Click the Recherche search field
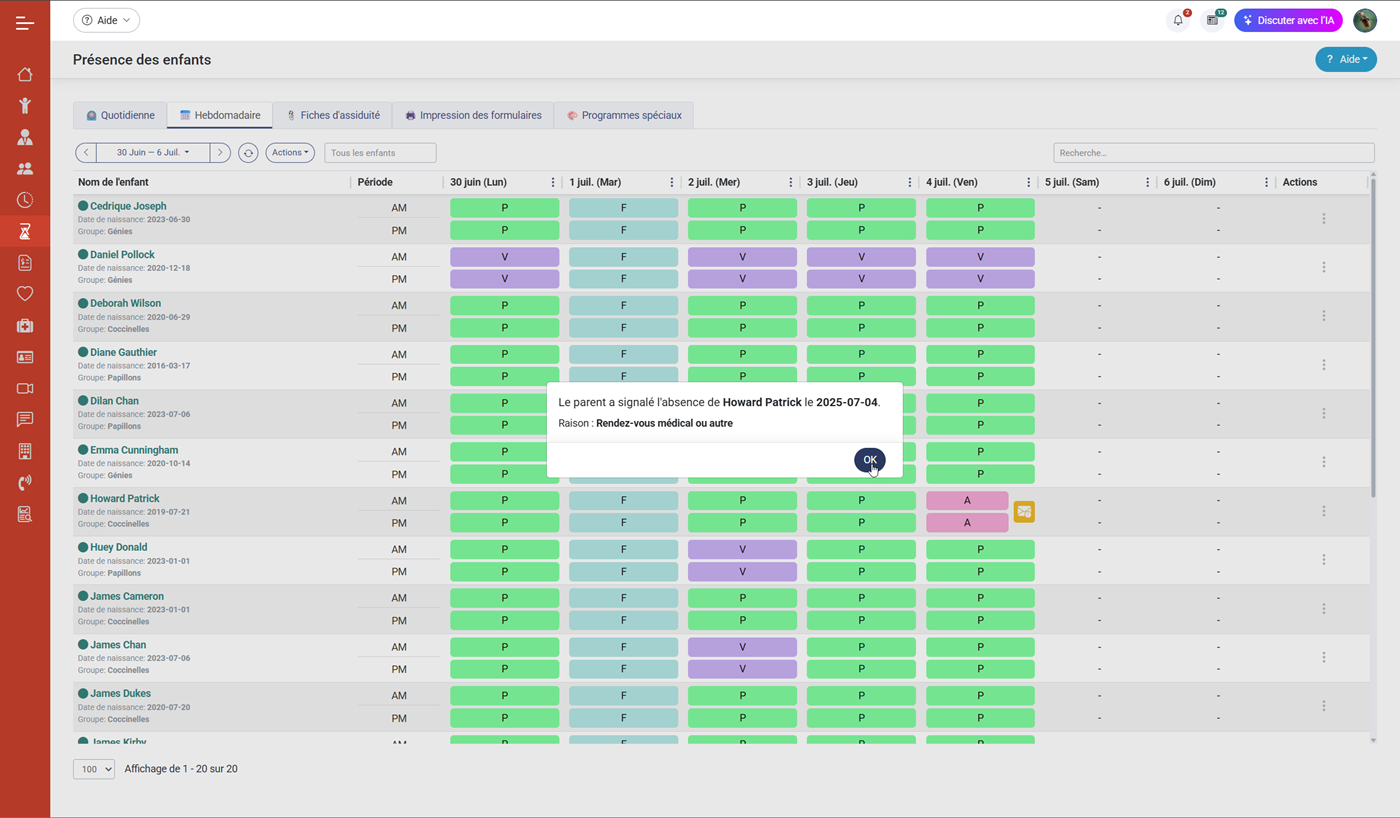This screenshot has height=818, width=1400. [x=1213, y=153]
